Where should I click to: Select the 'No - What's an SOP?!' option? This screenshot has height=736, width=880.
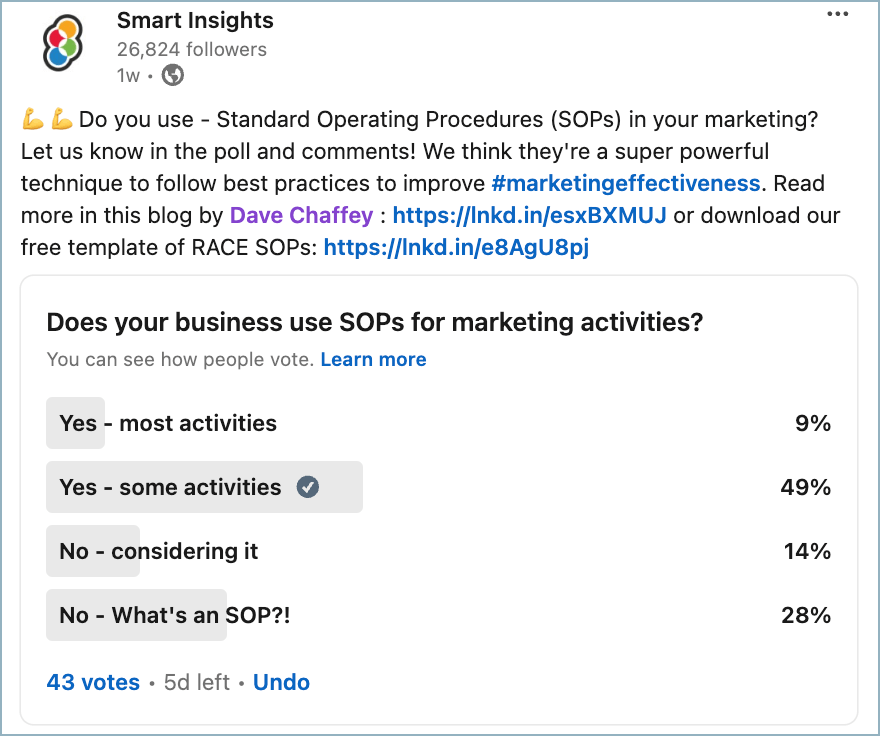175,615
